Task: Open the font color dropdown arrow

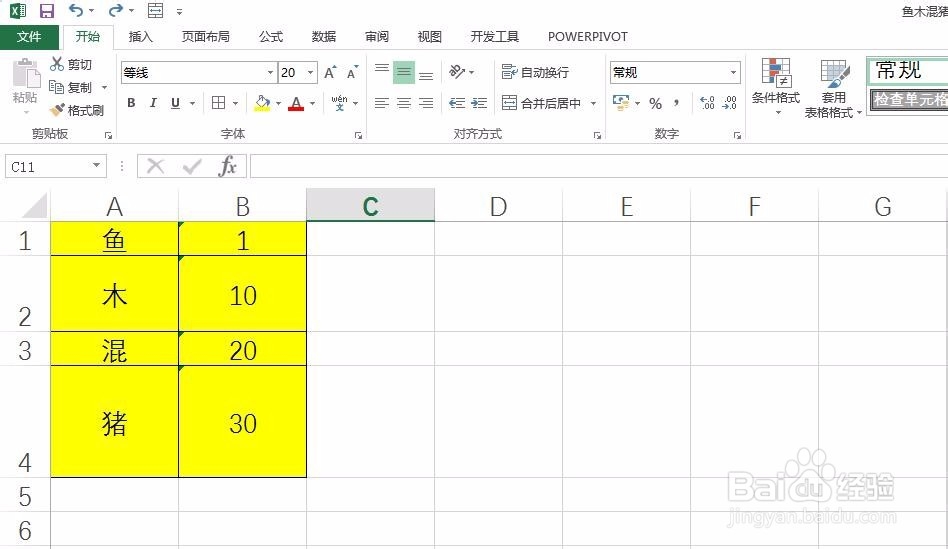Action: coord(313,103)
